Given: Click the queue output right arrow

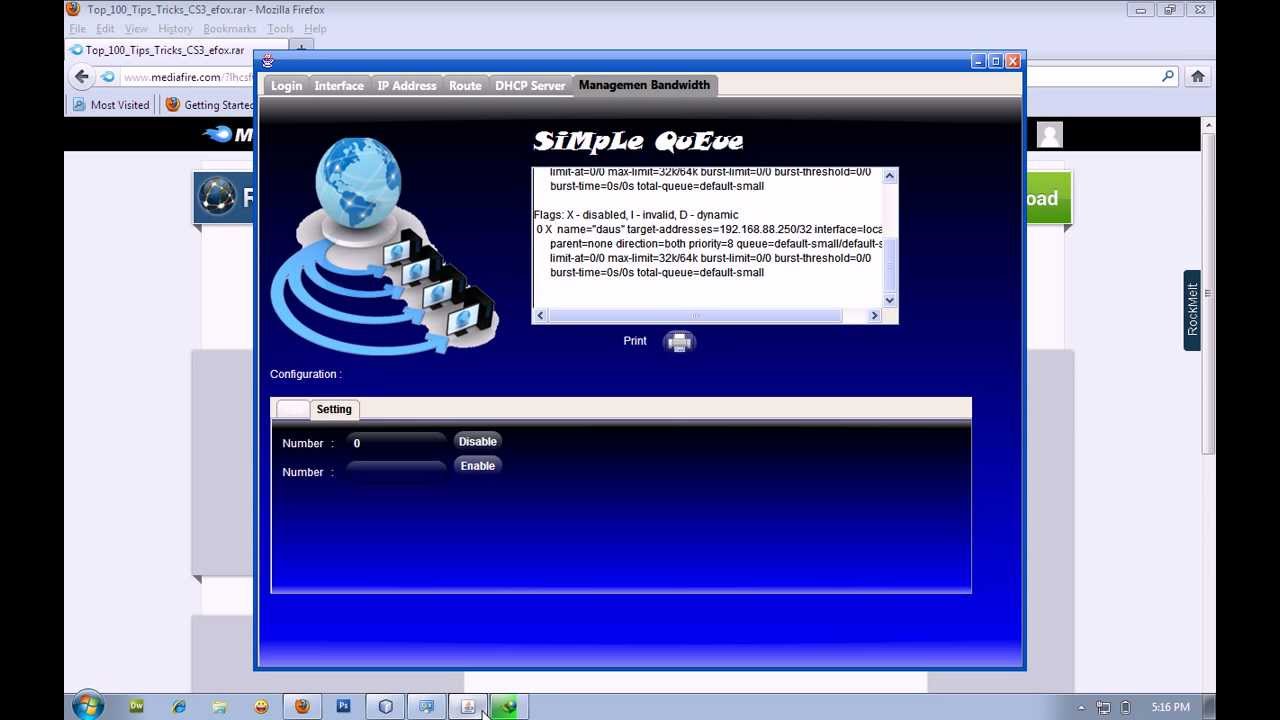Looking at the screenshot, I should click(x=874, y=316).
